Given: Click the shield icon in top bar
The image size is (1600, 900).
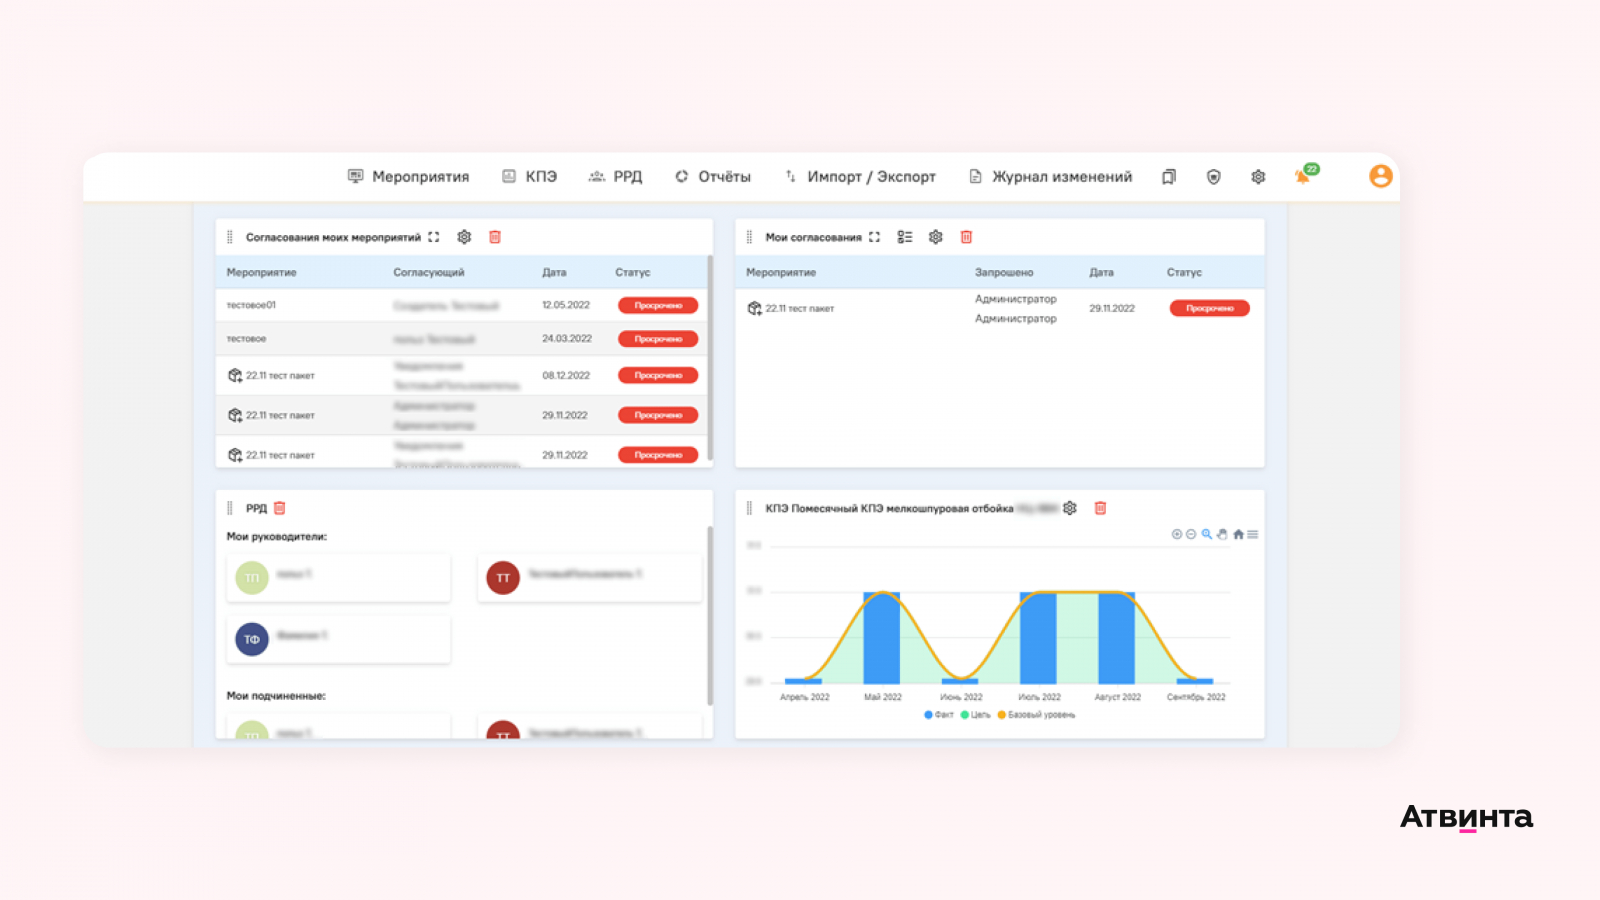Looking at the screenshot, I should (x=1213, y=177).
